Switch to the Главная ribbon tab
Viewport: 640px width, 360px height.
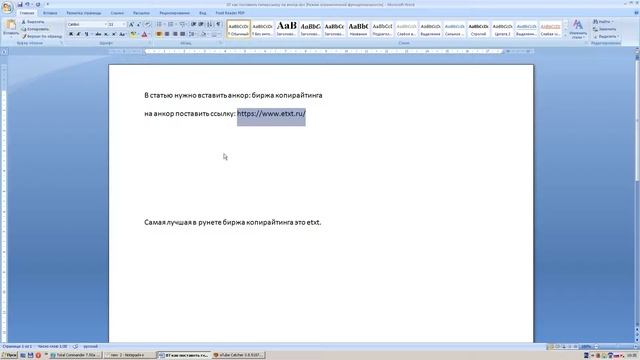(27, 13)
